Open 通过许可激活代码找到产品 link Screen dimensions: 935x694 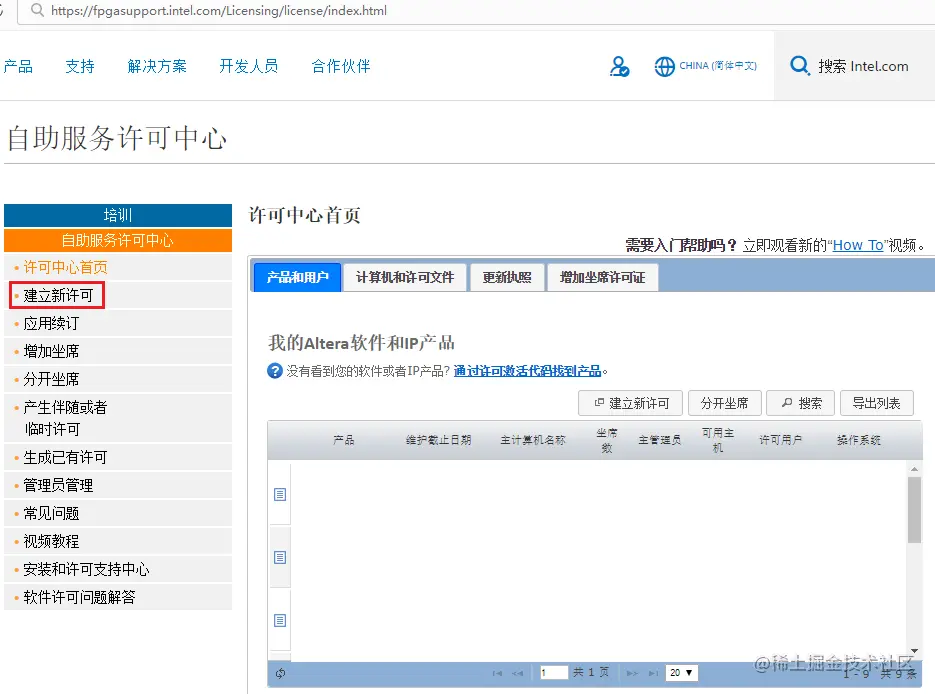(527, 371)
